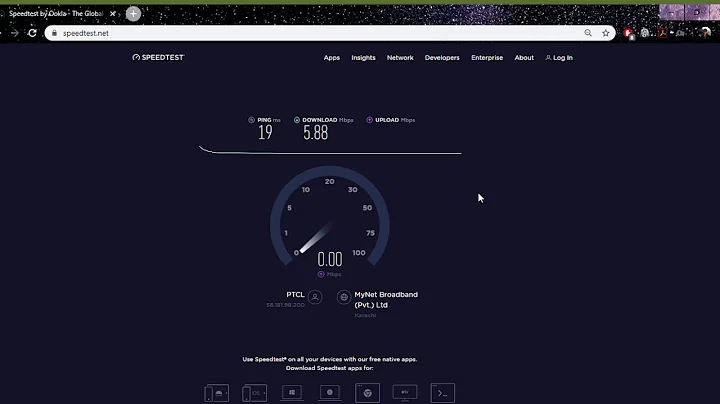
Task: Open the Windows app download icon
Action: (292, 393)
